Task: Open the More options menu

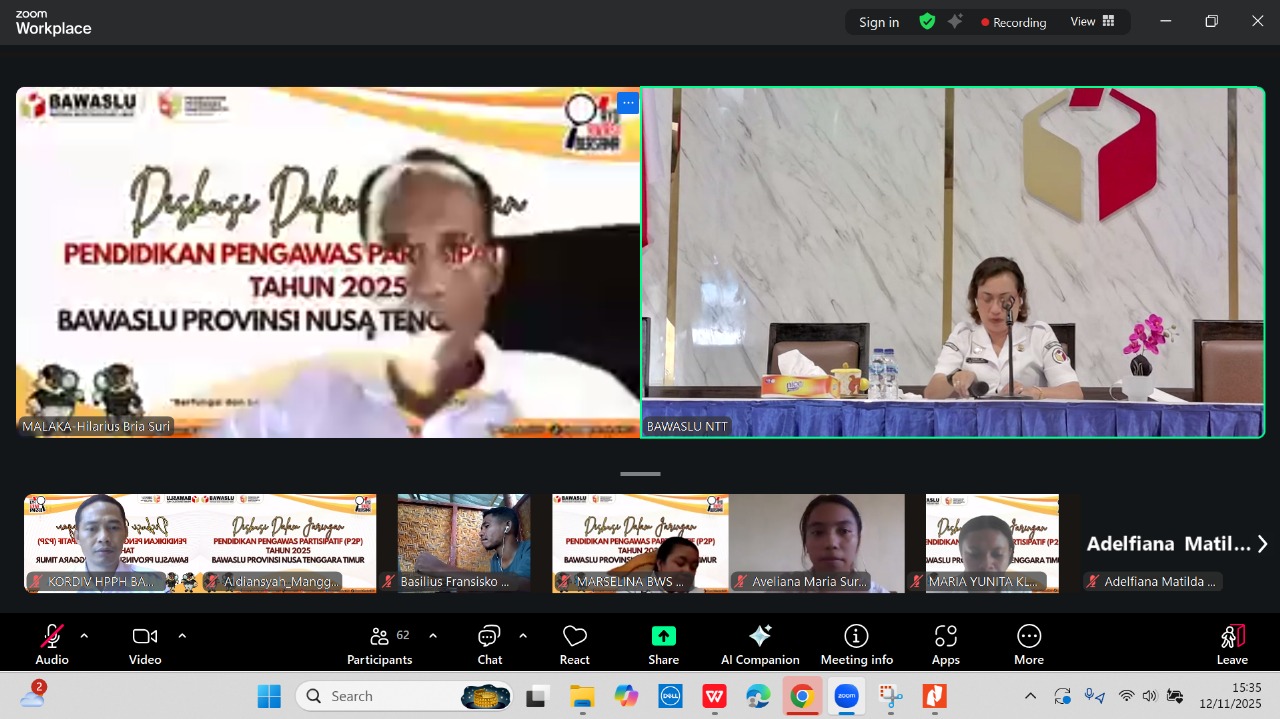Action: coord(1028,644)
